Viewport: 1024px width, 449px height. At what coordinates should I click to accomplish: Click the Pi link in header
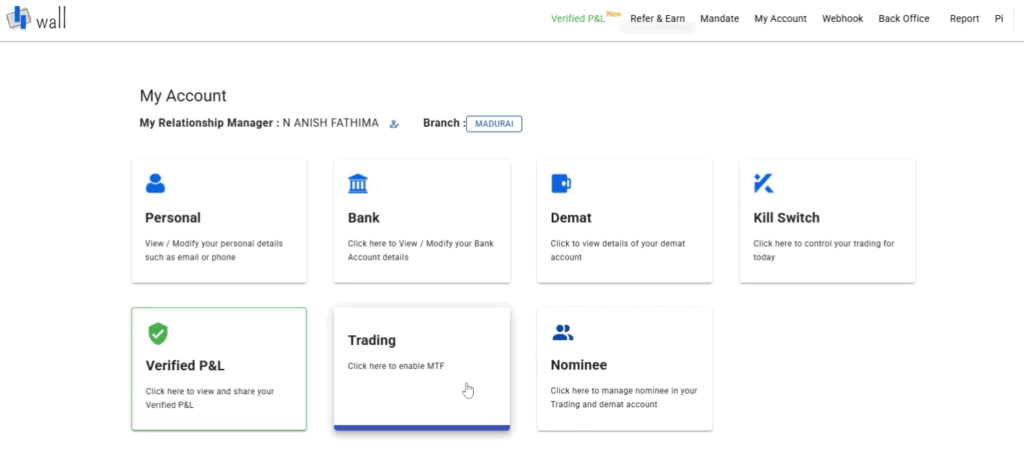tap(999, 19)
